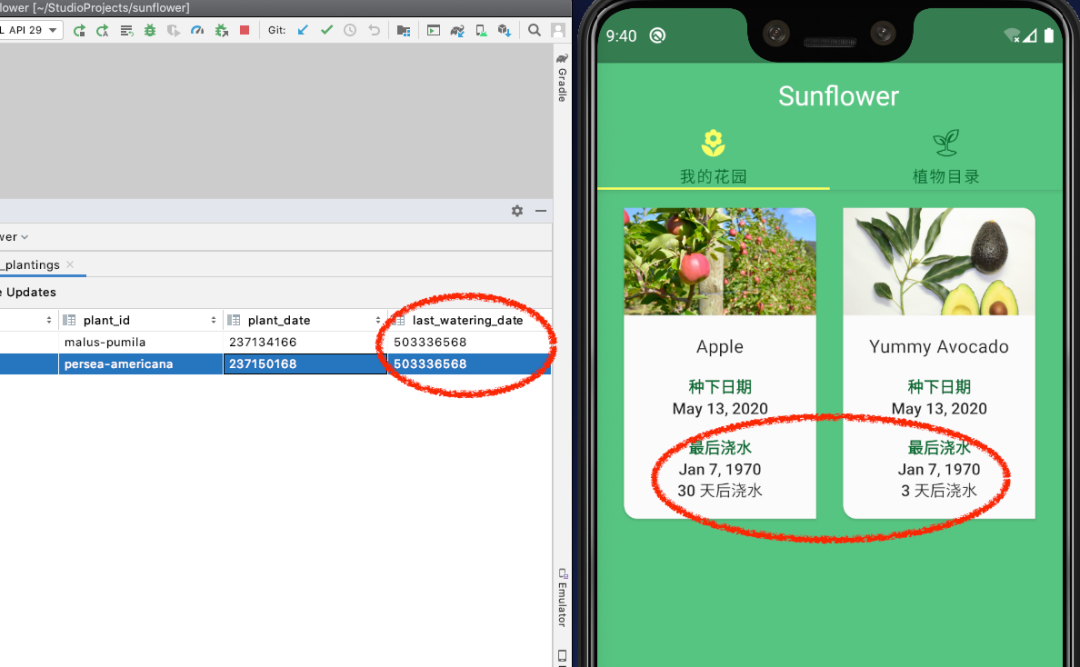Screen dimensions: 1080x667
Task: Sort by last_watering_date column header
Action: click(x=470, y=320)
